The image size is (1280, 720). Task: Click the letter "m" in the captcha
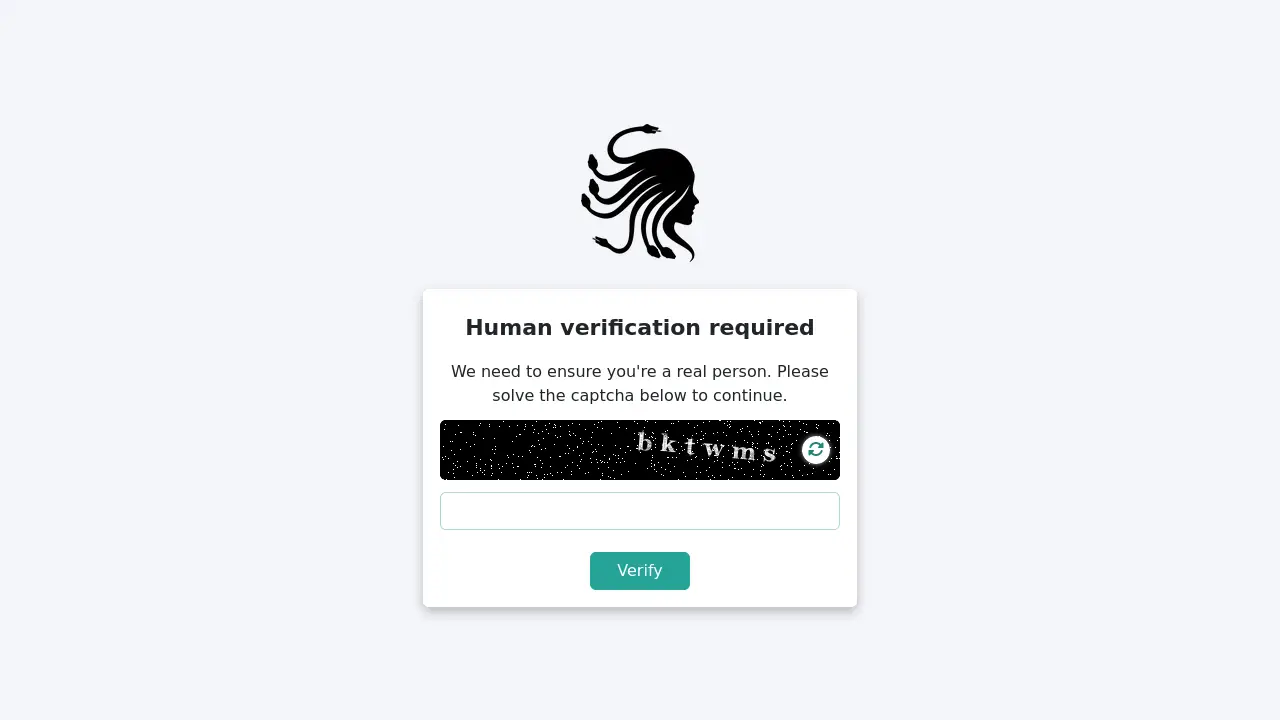[743, 452]
